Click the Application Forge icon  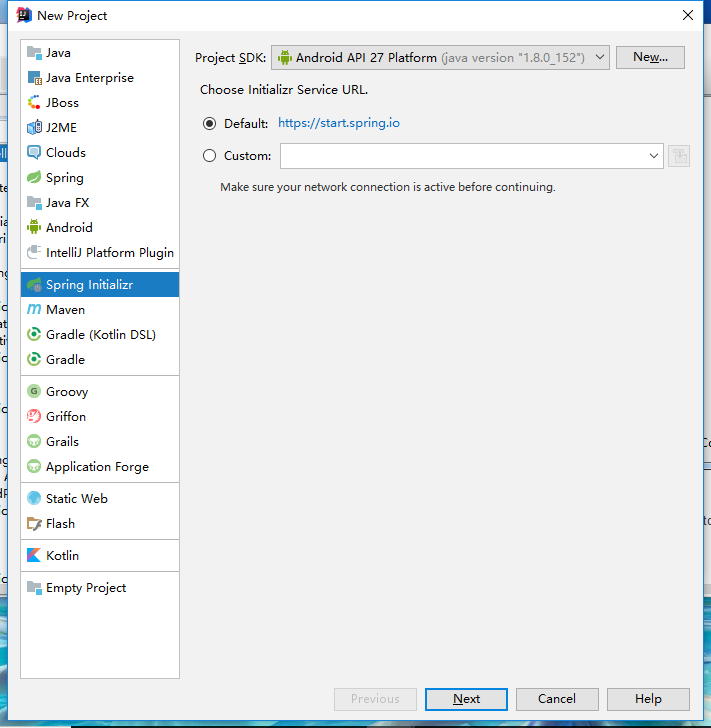(34, 467)
